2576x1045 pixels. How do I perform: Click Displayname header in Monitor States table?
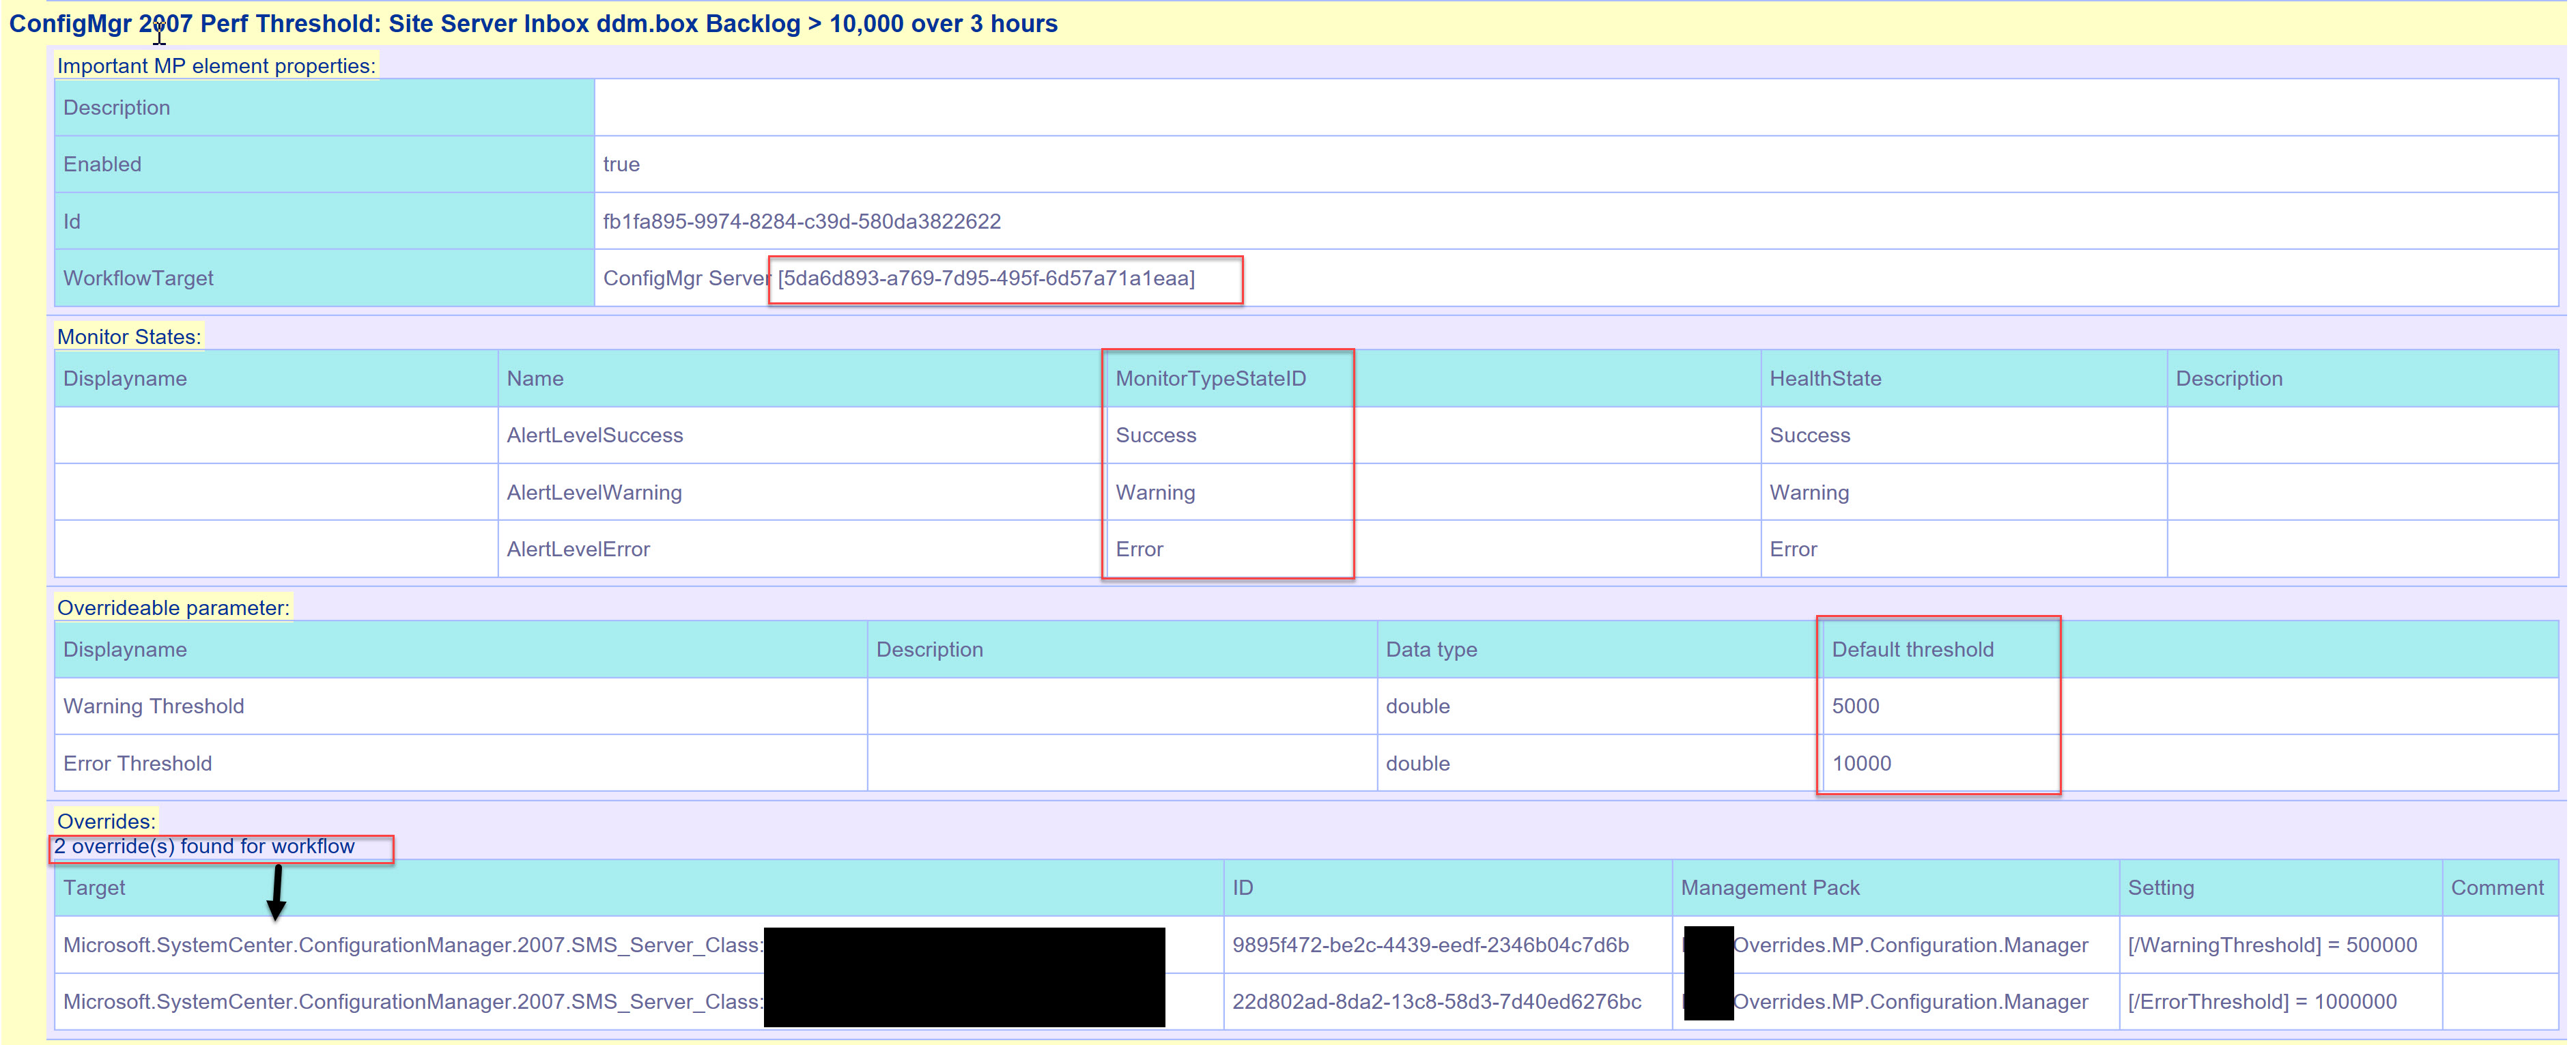(x=125, y=378)
